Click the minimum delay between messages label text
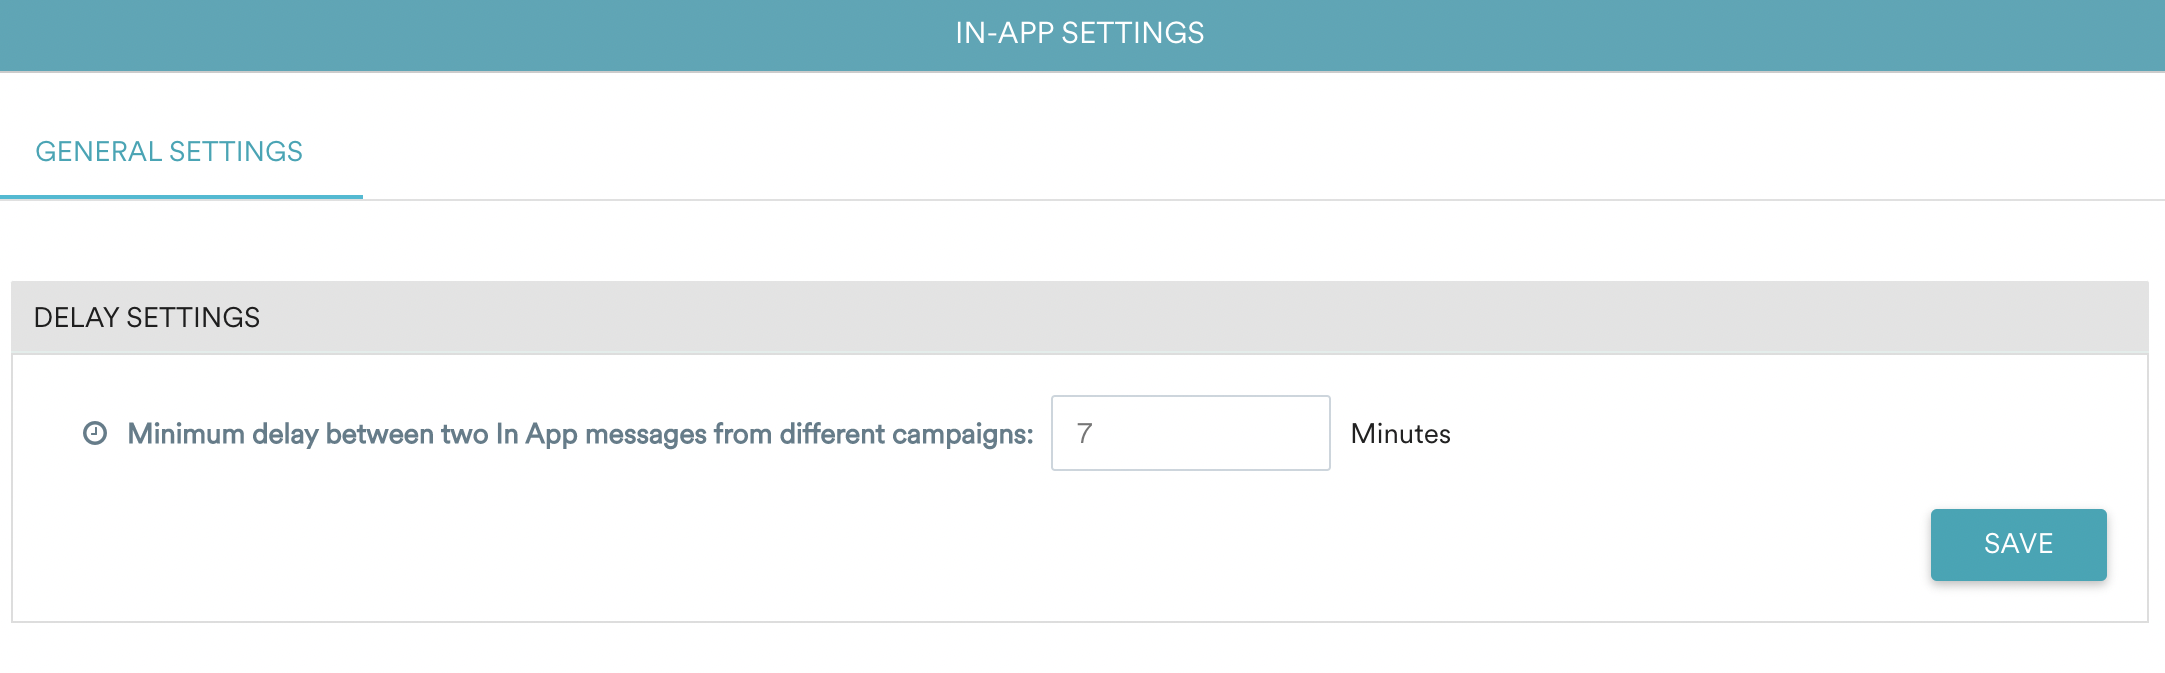 coord(580,434)
